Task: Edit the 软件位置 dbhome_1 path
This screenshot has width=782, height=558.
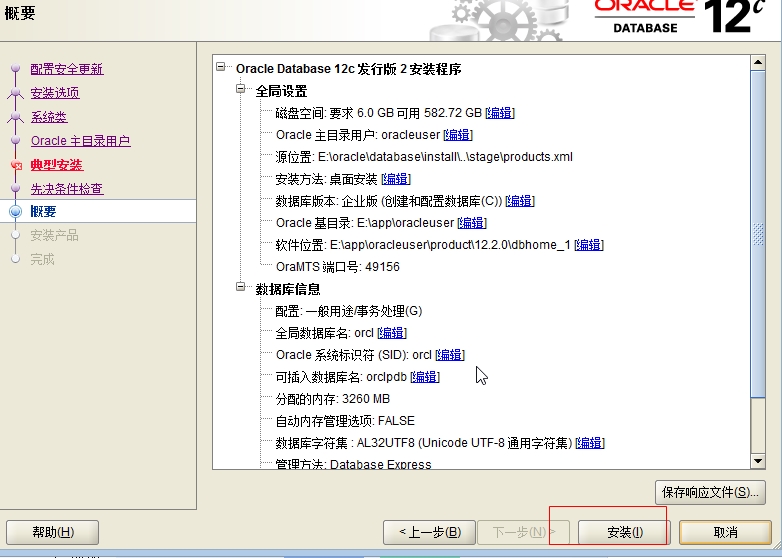Action: pyautogui.click(x=589, y=244)
